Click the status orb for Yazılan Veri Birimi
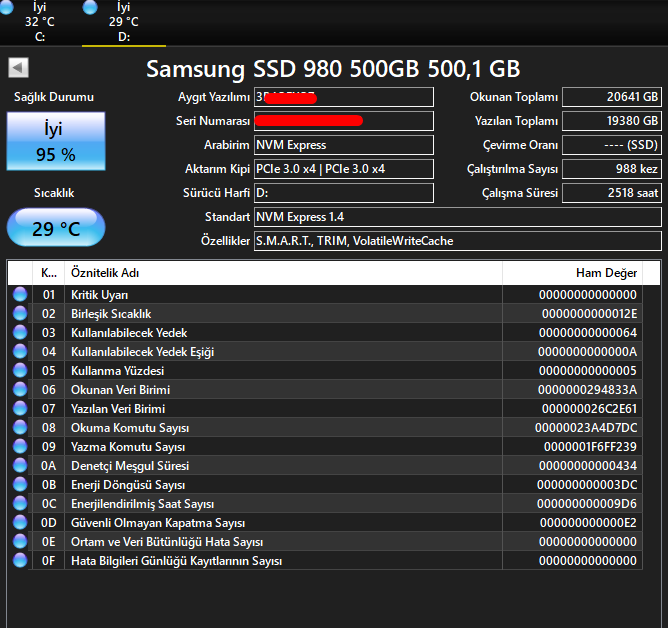 click(x=20, y=409)
